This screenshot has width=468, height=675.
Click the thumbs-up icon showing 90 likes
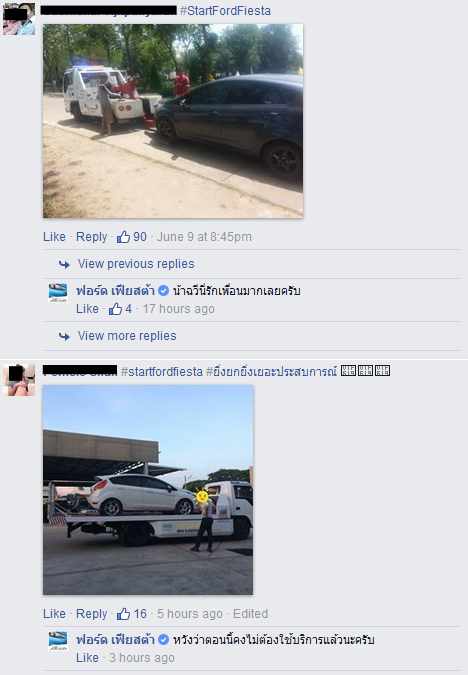tap(124, 237)
